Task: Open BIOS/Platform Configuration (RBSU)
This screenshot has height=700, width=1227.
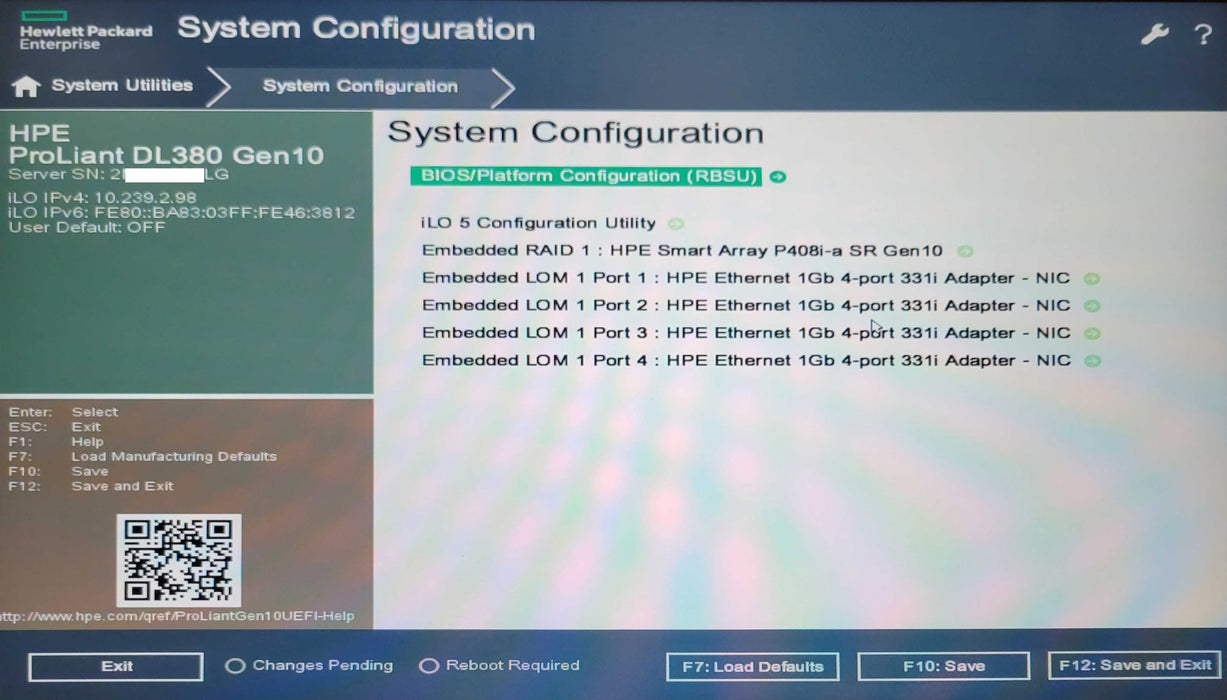Action: coord(585,177)
